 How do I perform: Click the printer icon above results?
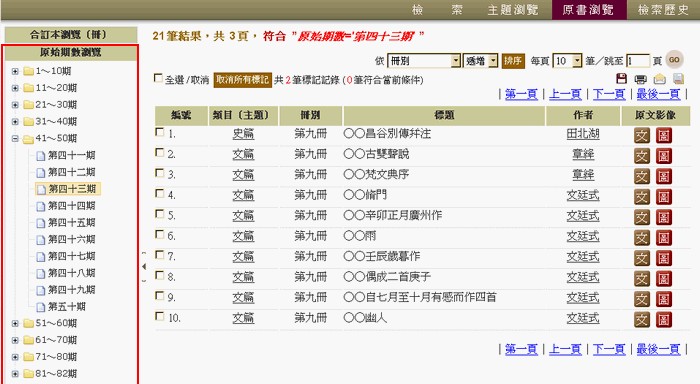pyautogui.click(x=640, y=79)
